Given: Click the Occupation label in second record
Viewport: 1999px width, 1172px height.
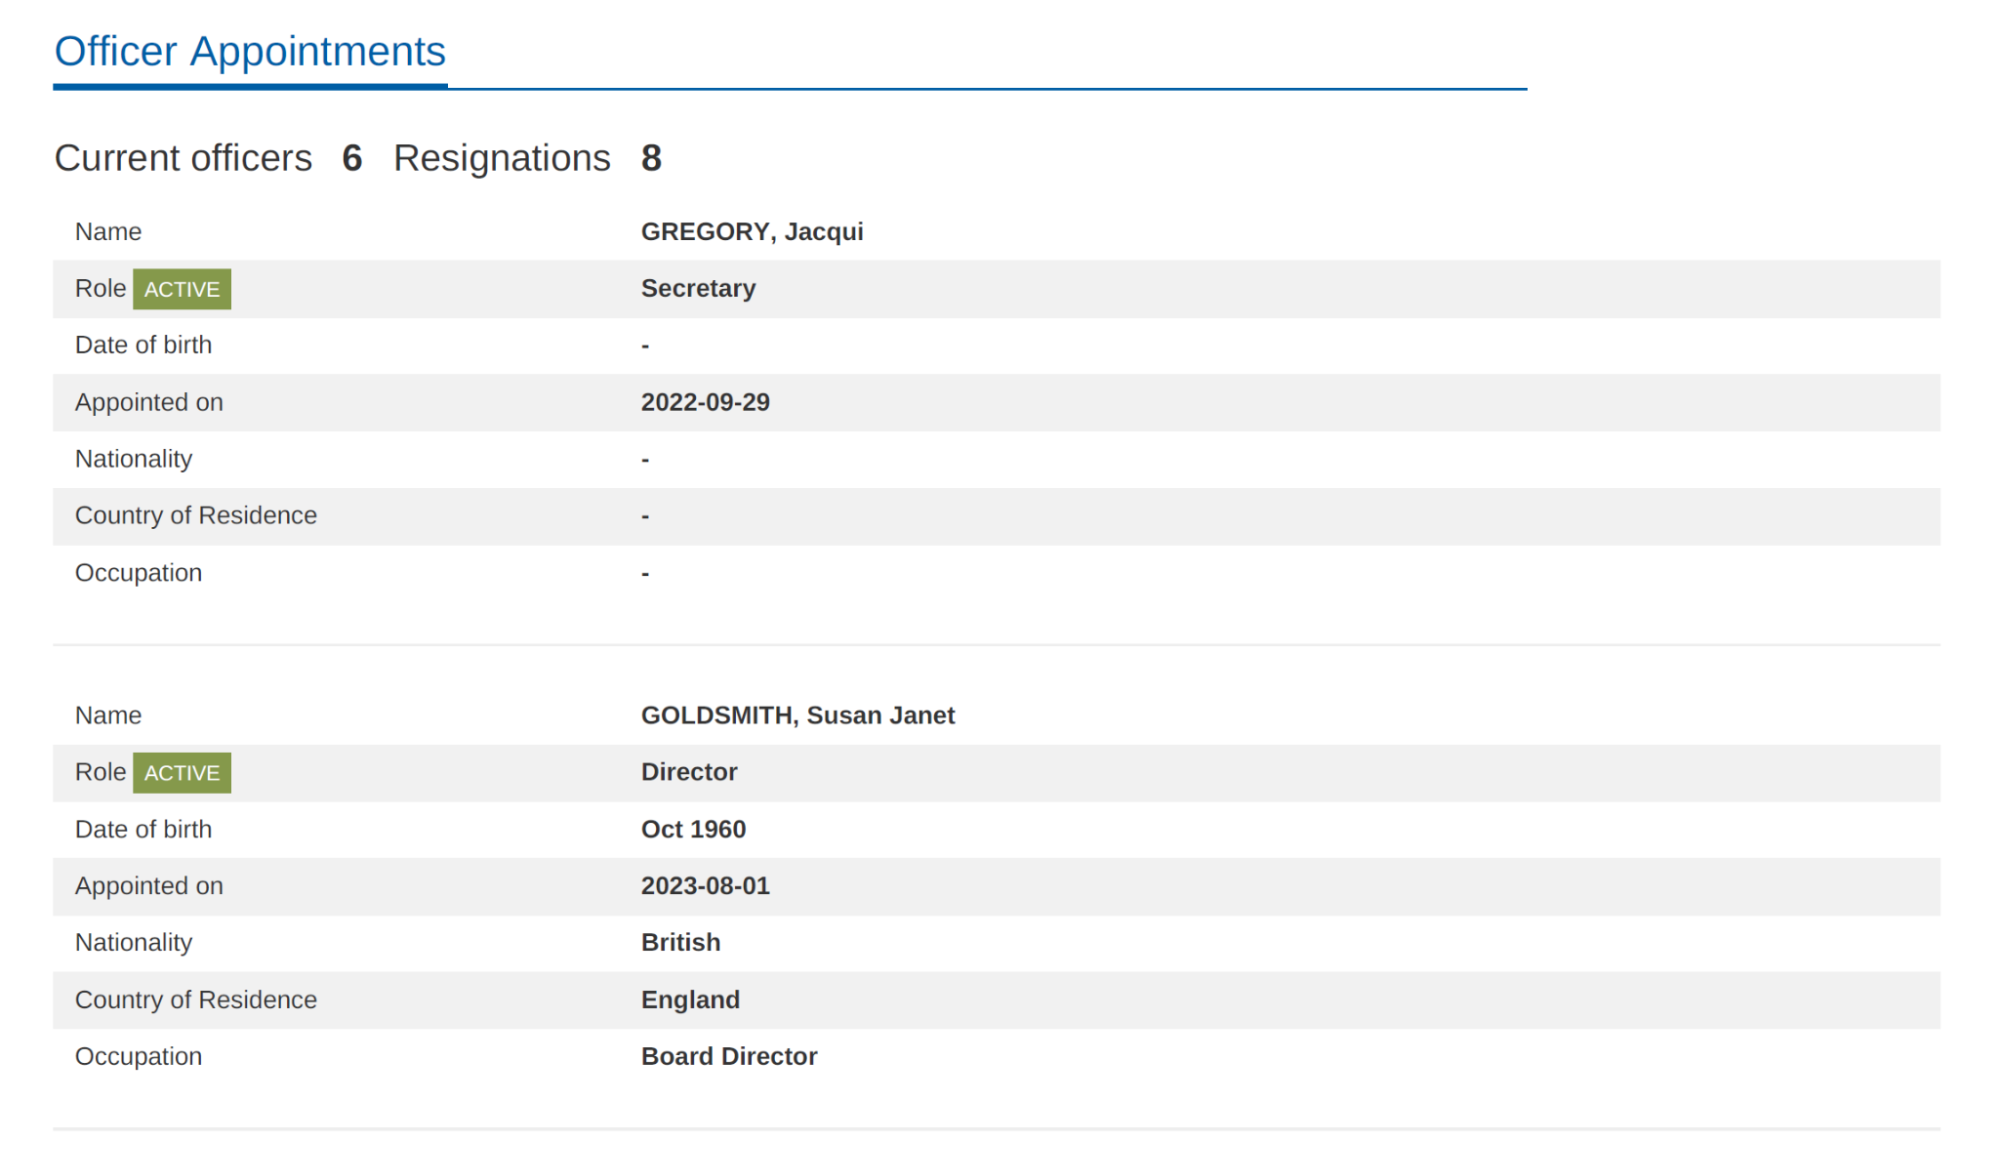Looking at the screenshot, I should (139, 1056).
